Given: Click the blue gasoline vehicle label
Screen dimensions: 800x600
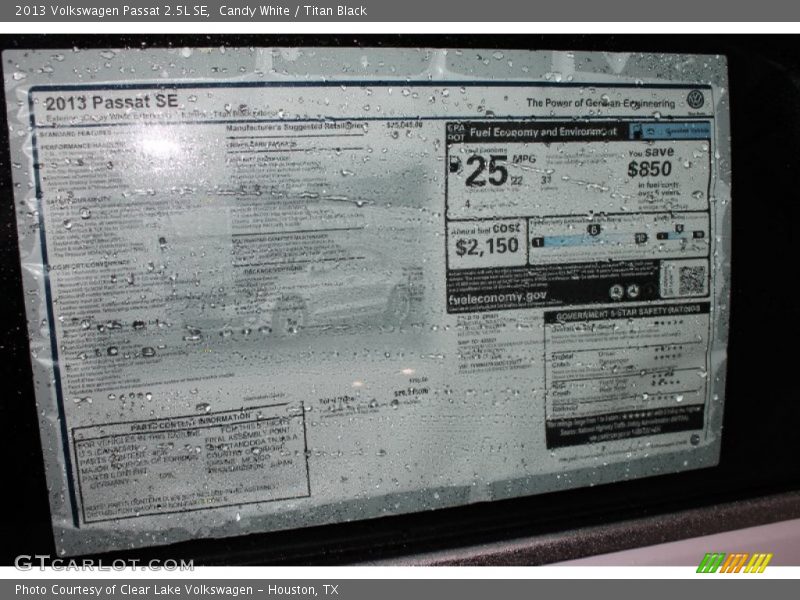Looking at the screenshot, I should [x=670, y=131].
